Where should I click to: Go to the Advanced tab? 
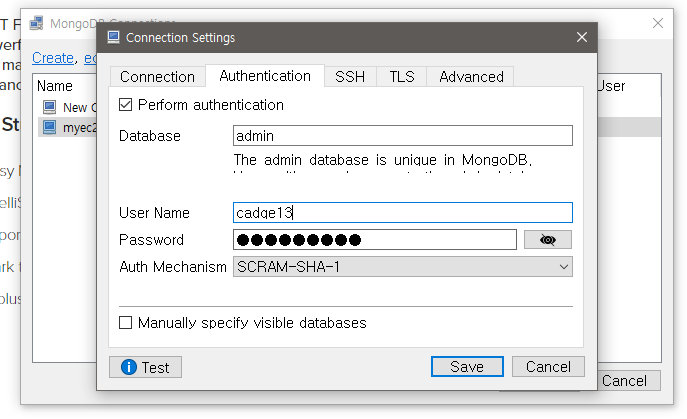(471, 77)
